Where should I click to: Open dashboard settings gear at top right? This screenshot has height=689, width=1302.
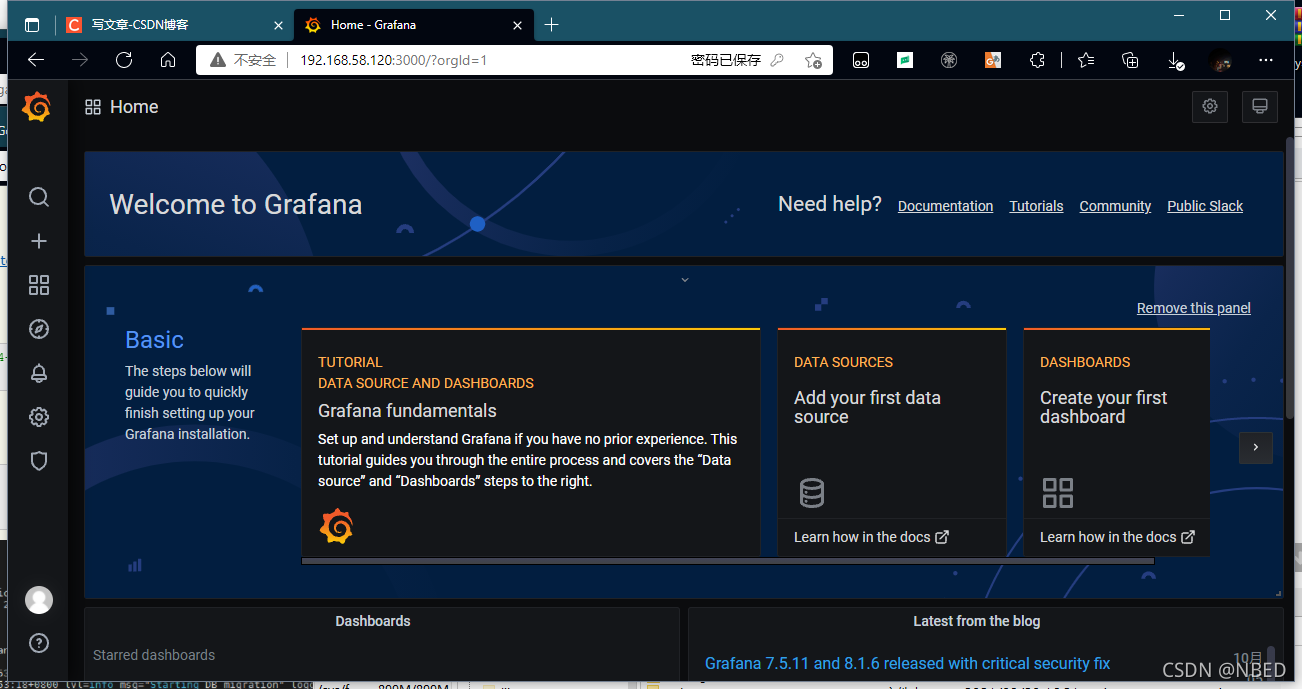(x=1210, y=107)
